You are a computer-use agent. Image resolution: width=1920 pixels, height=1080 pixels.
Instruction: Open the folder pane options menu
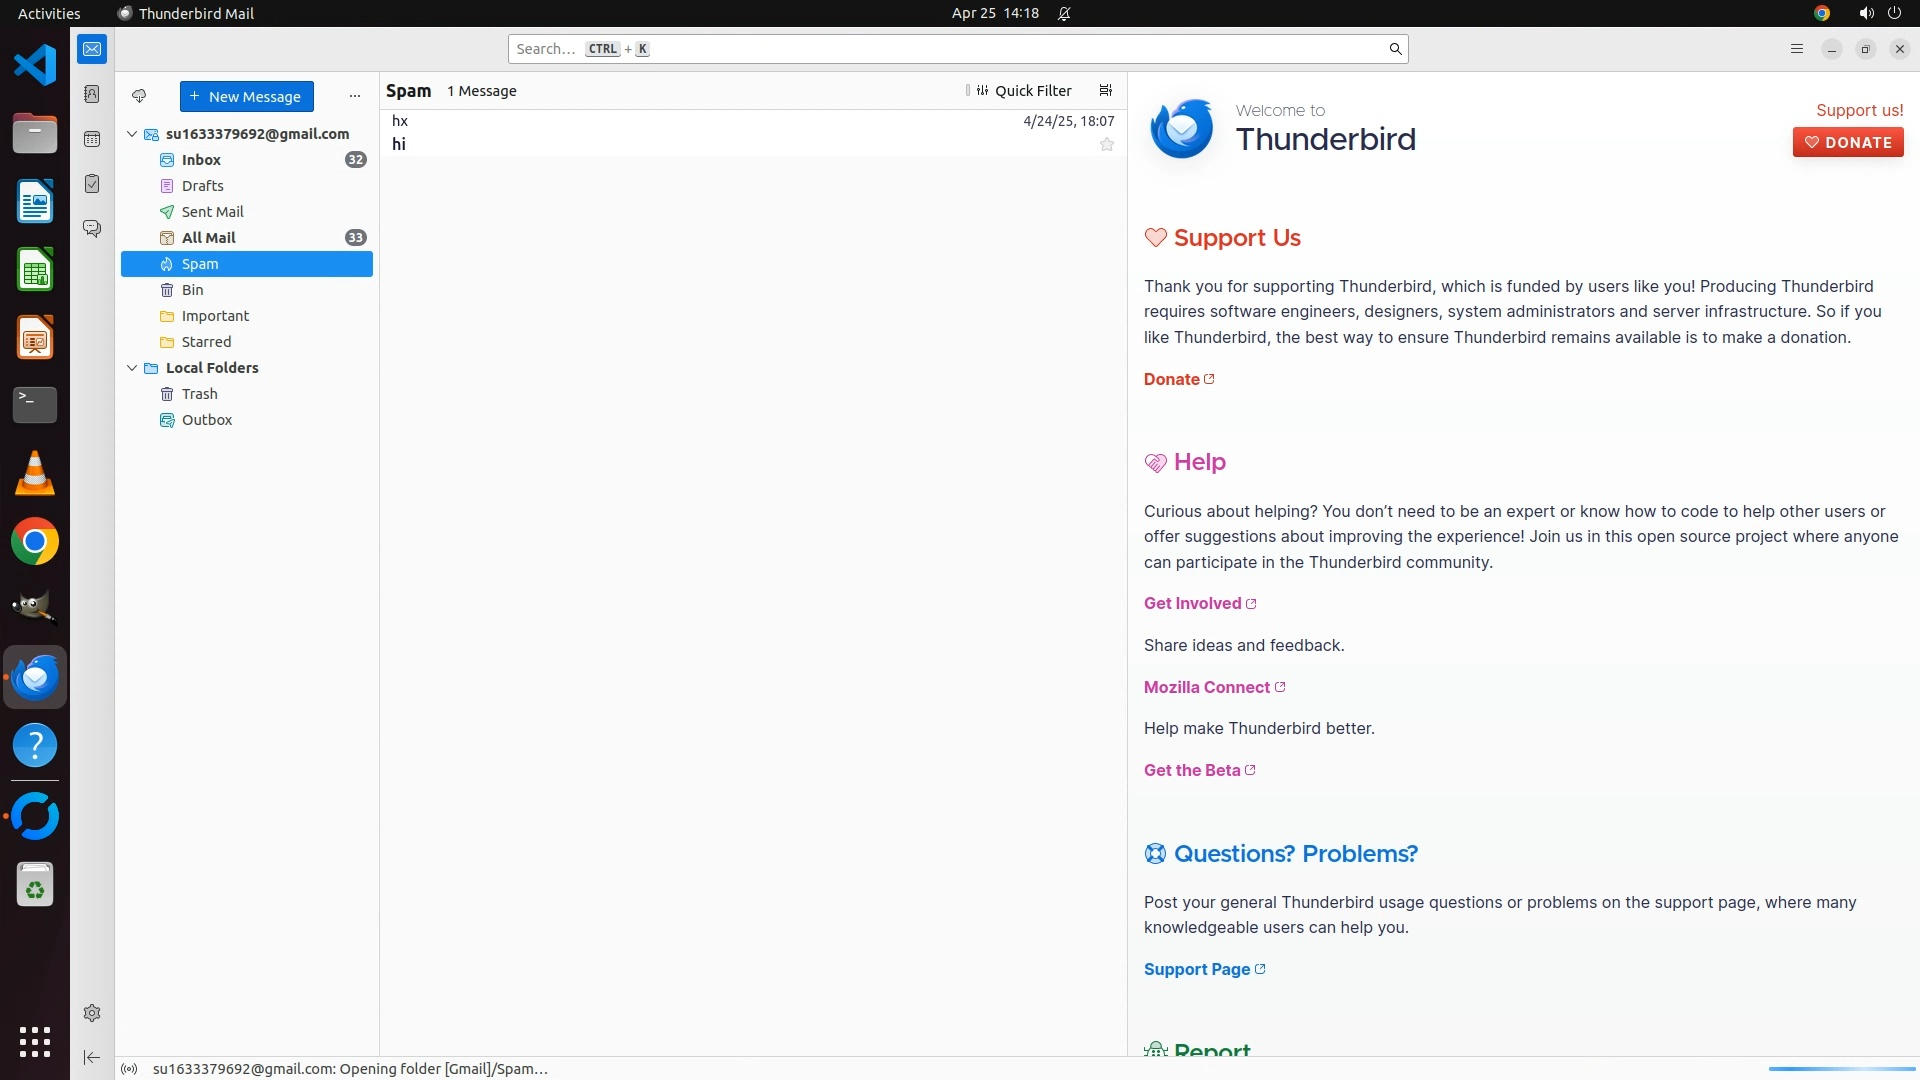pyautogui.click(x=354, y=96)
